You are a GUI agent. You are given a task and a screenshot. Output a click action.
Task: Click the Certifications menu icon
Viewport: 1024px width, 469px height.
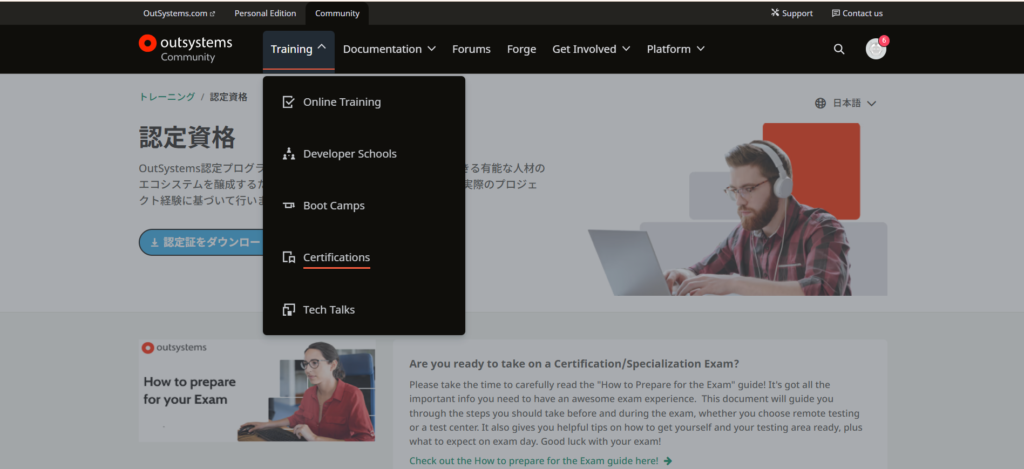[x=288, y=258]
